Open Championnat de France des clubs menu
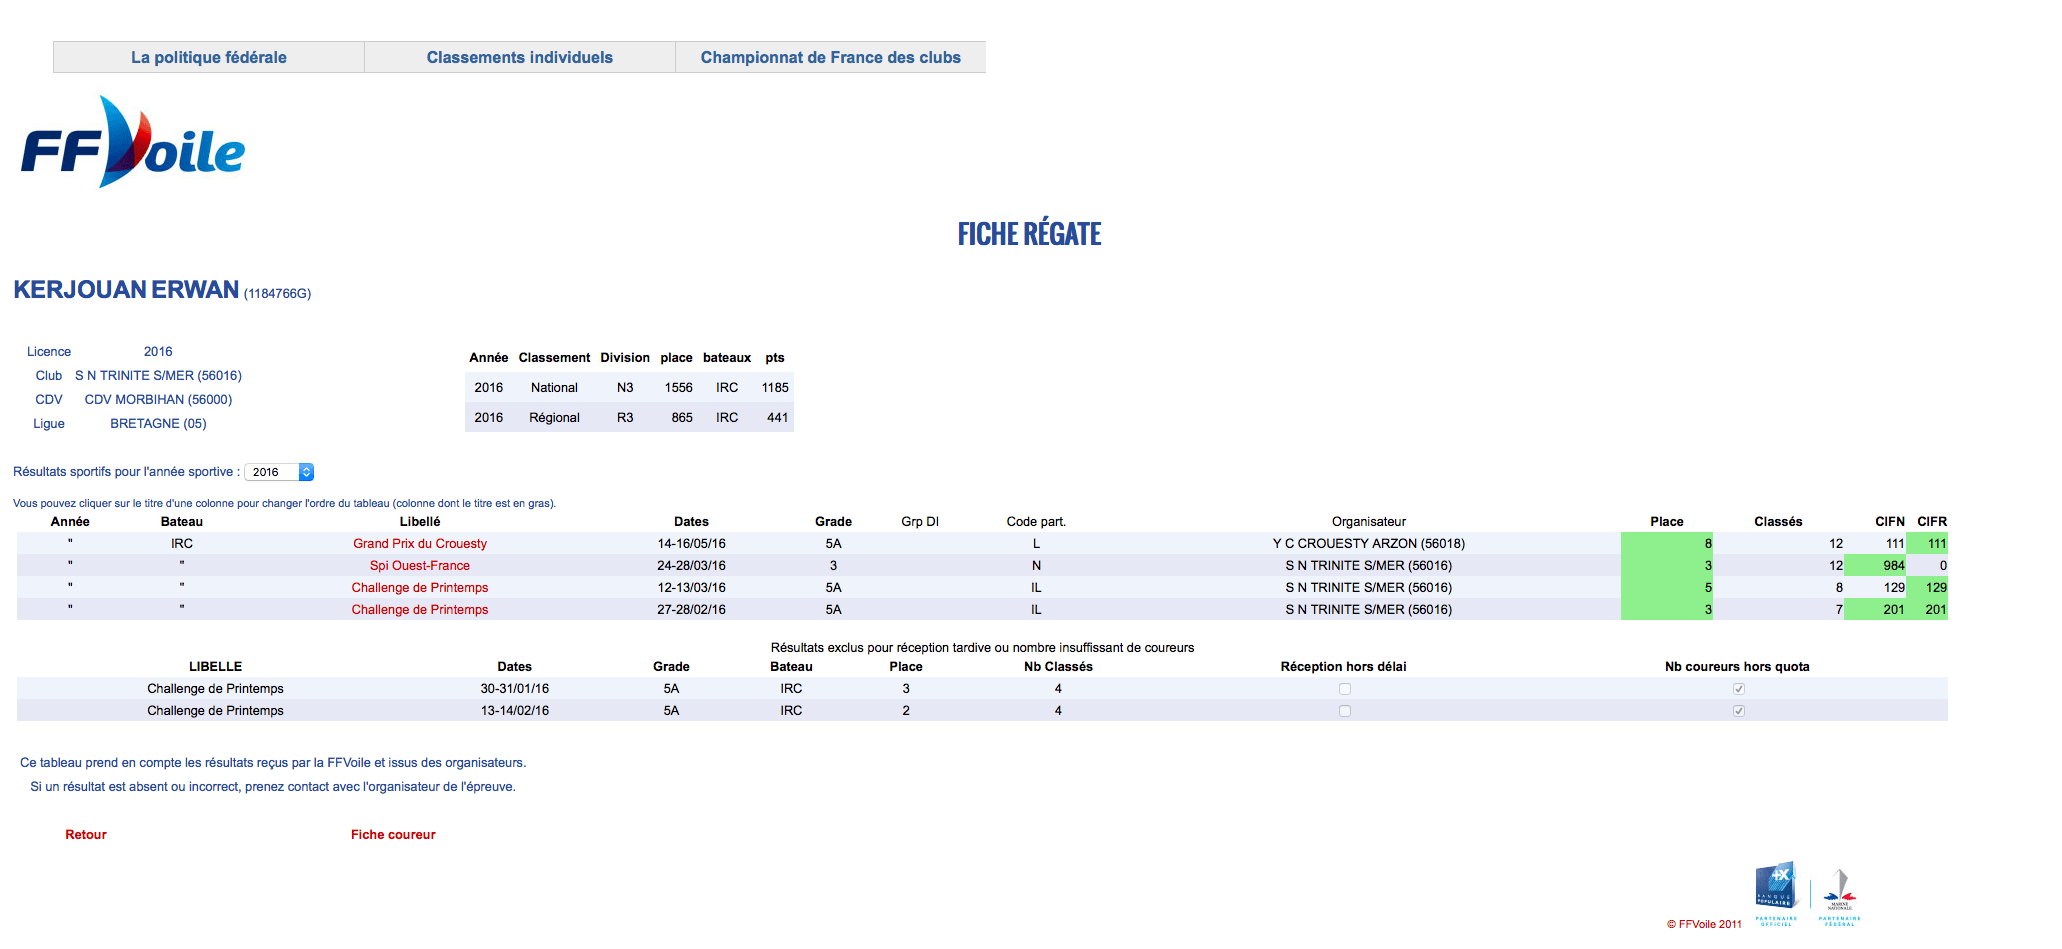Viewport: 2062px width, 949px height. coord(830,58)
